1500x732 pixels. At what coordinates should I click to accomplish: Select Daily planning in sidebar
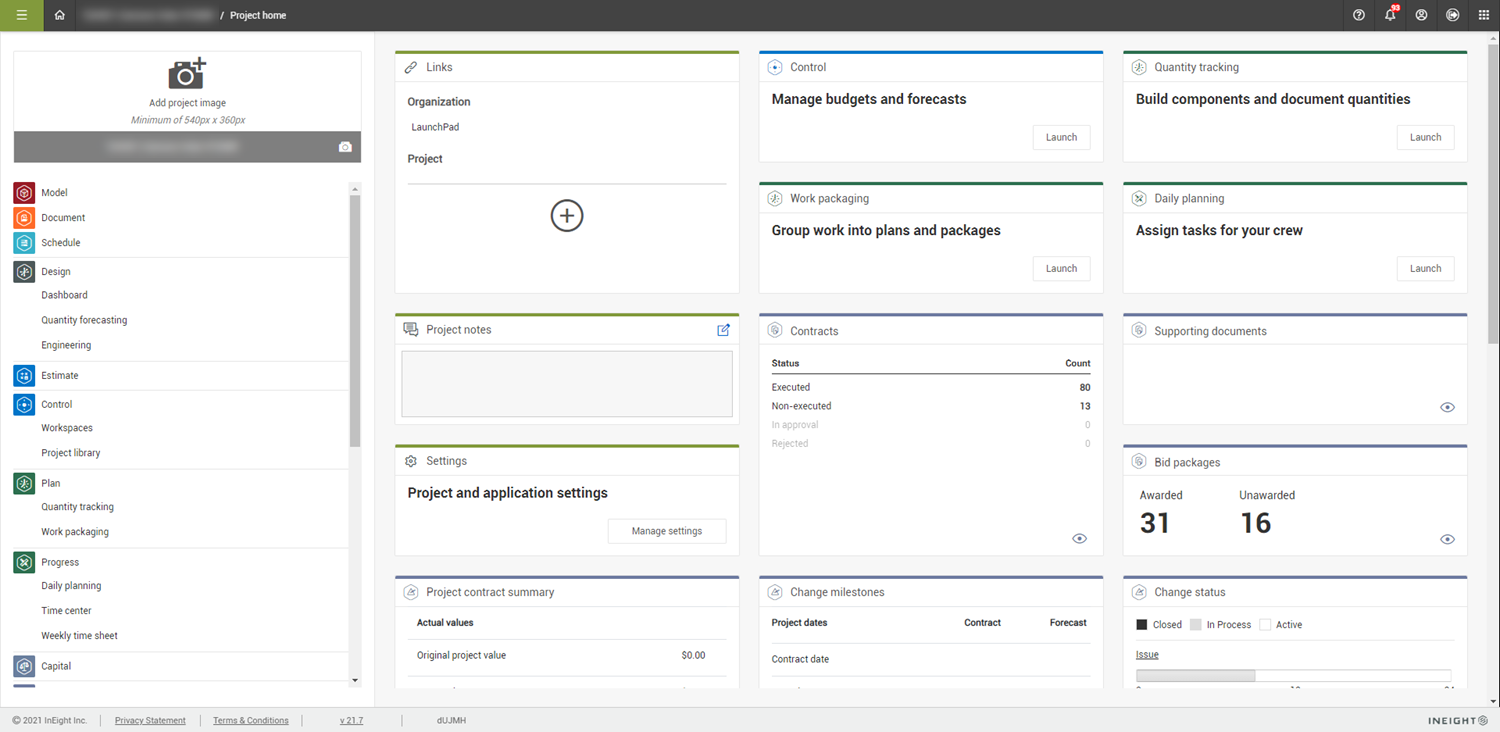pyautogui.click(x=71, y=586)
